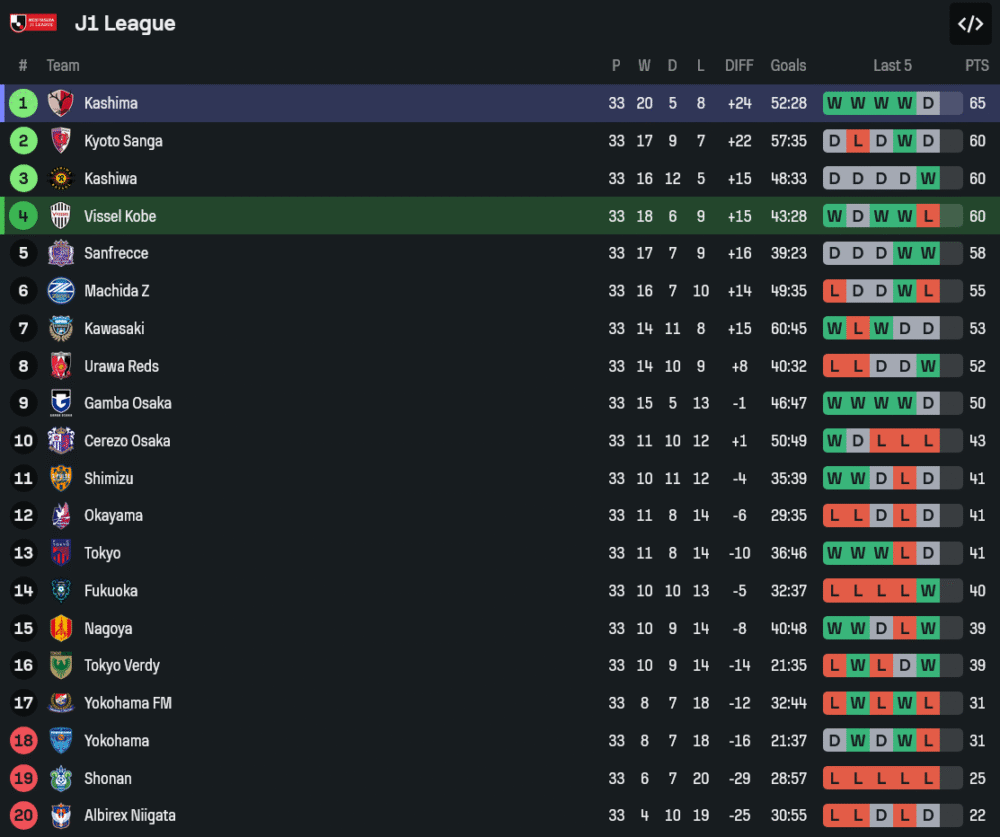Click the Kawasaki team crest

pos(61,328)
